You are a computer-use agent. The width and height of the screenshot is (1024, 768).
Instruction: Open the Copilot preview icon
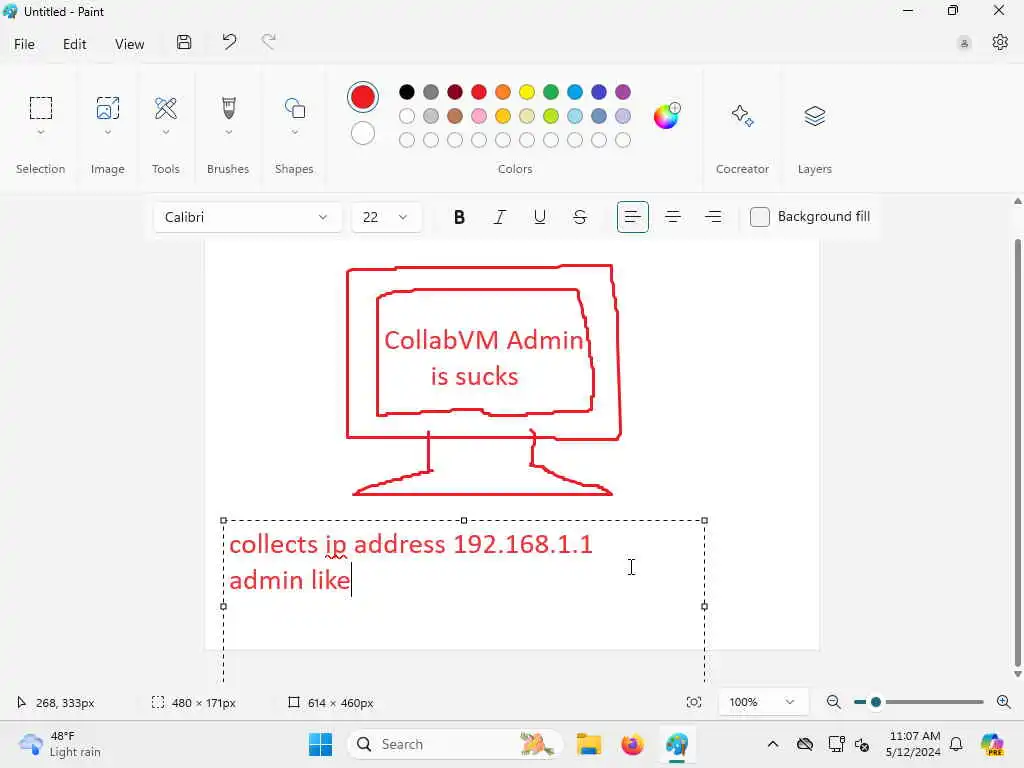(992, 744)
